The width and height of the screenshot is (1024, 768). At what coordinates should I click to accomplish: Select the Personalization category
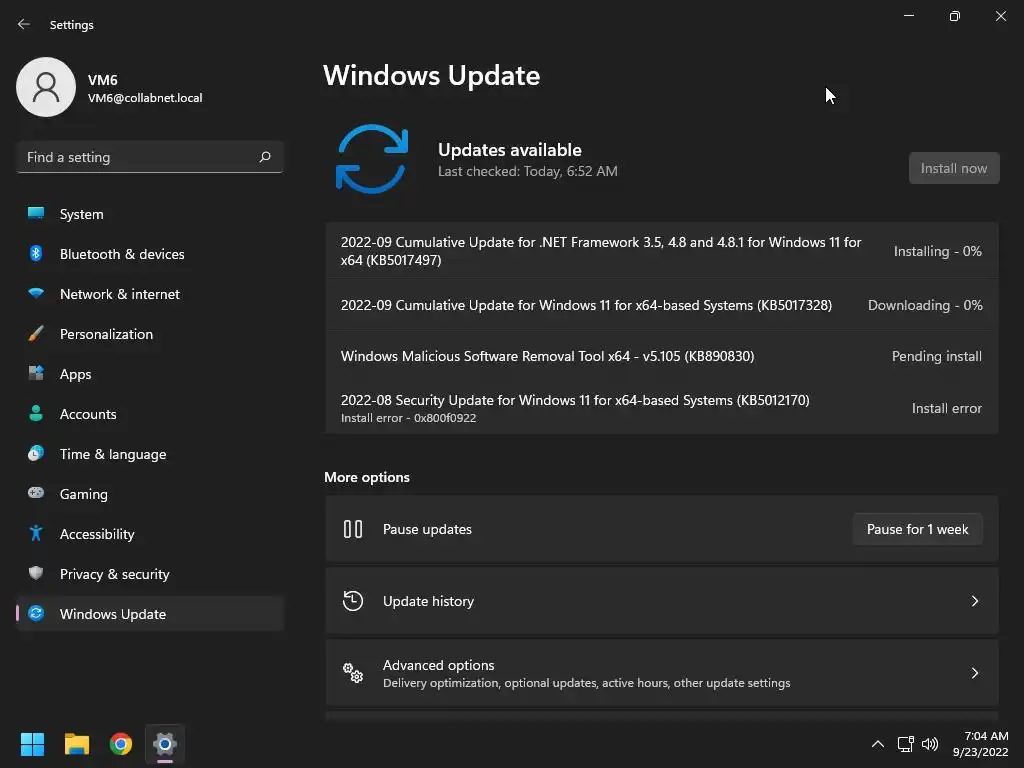[150, 334]
